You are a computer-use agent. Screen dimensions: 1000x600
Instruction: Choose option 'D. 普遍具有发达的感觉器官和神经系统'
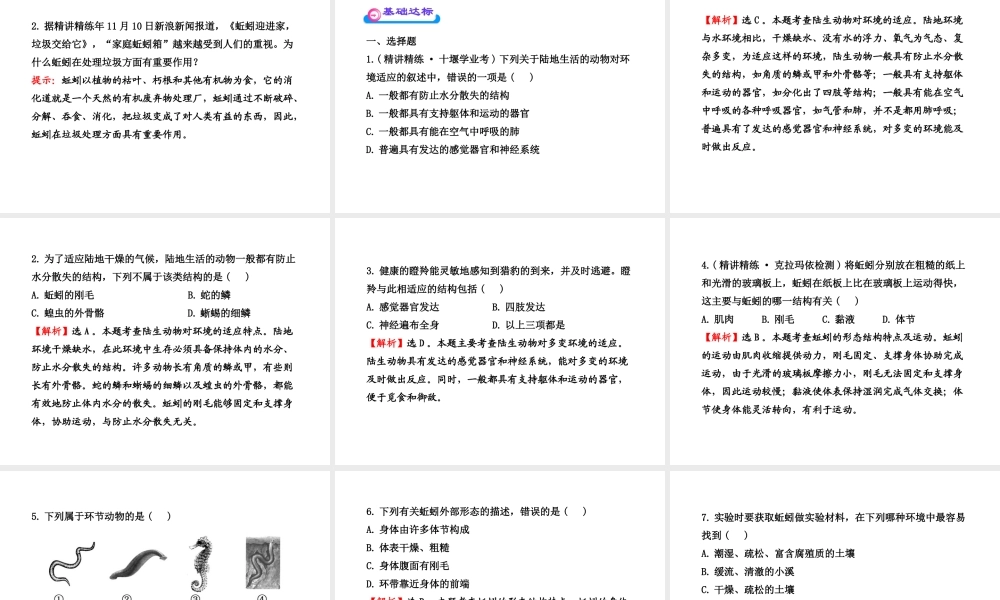(453, 150)
